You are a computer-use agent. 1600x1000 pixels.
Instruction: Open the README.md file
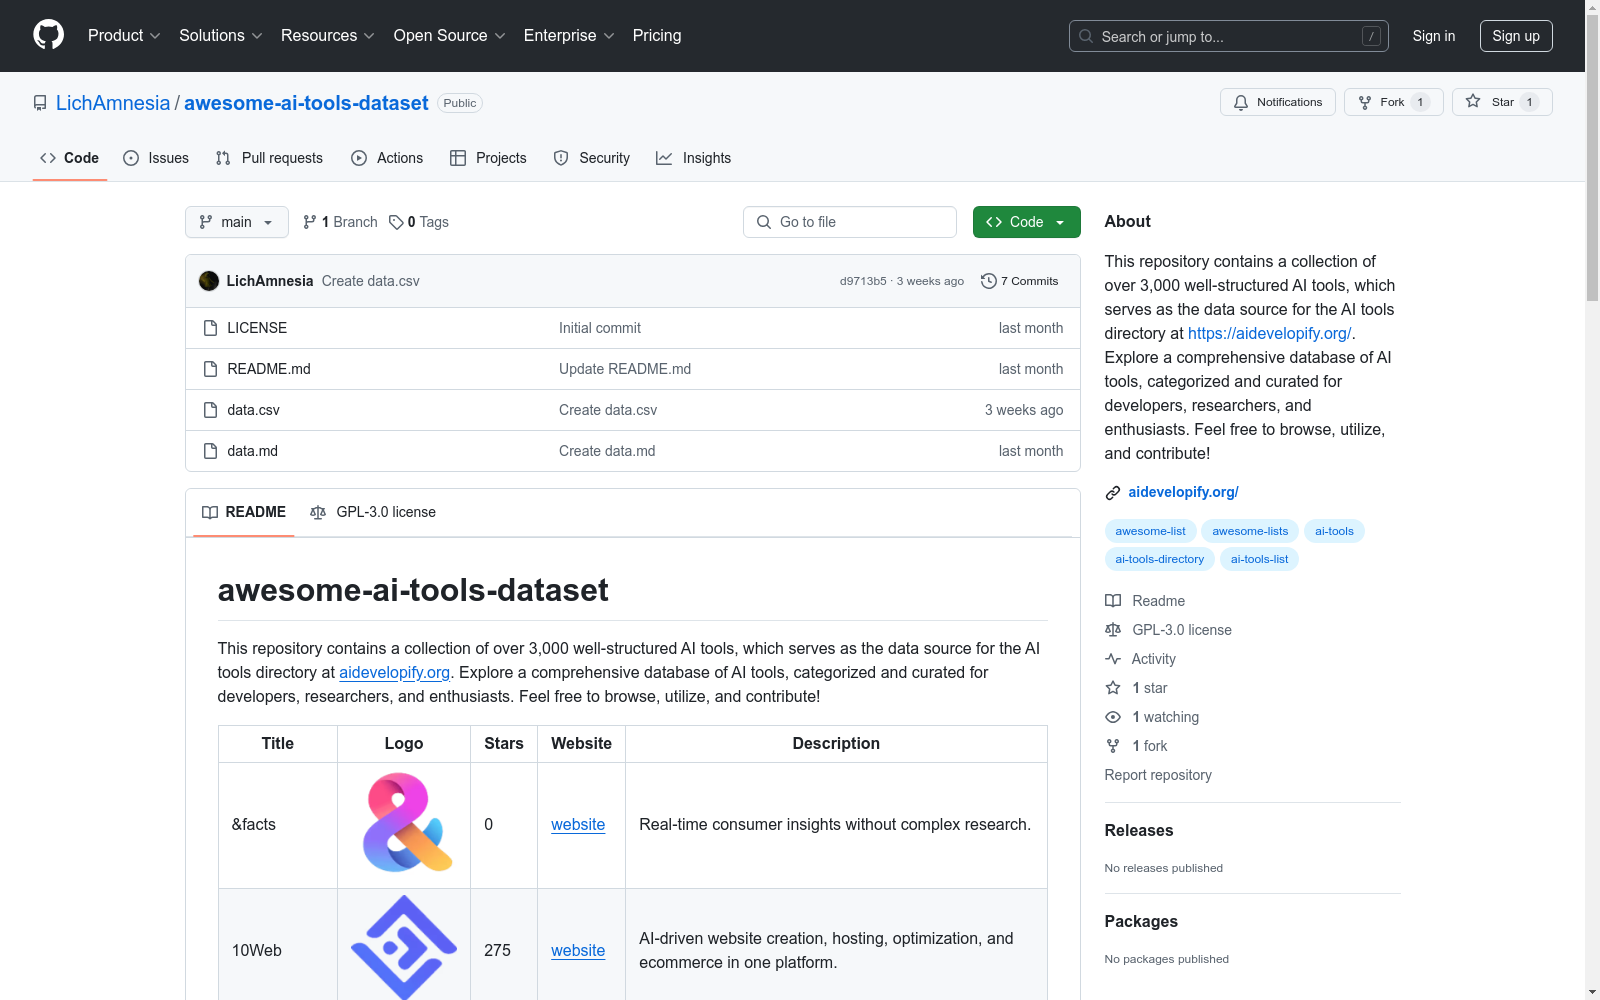[269, 369]
